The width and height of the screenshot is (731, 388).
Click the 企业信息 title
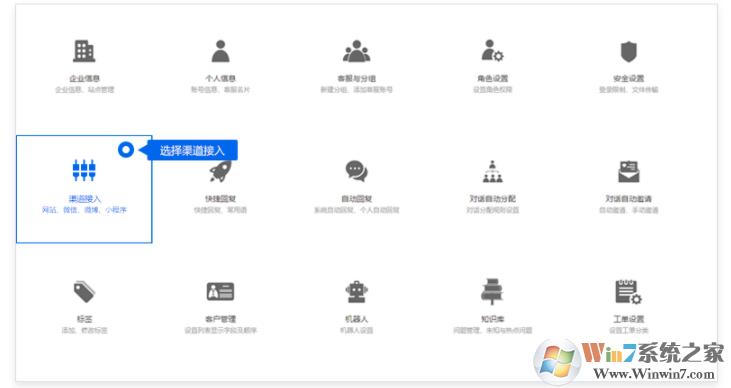pyautogui.click(x=84, y=78)
